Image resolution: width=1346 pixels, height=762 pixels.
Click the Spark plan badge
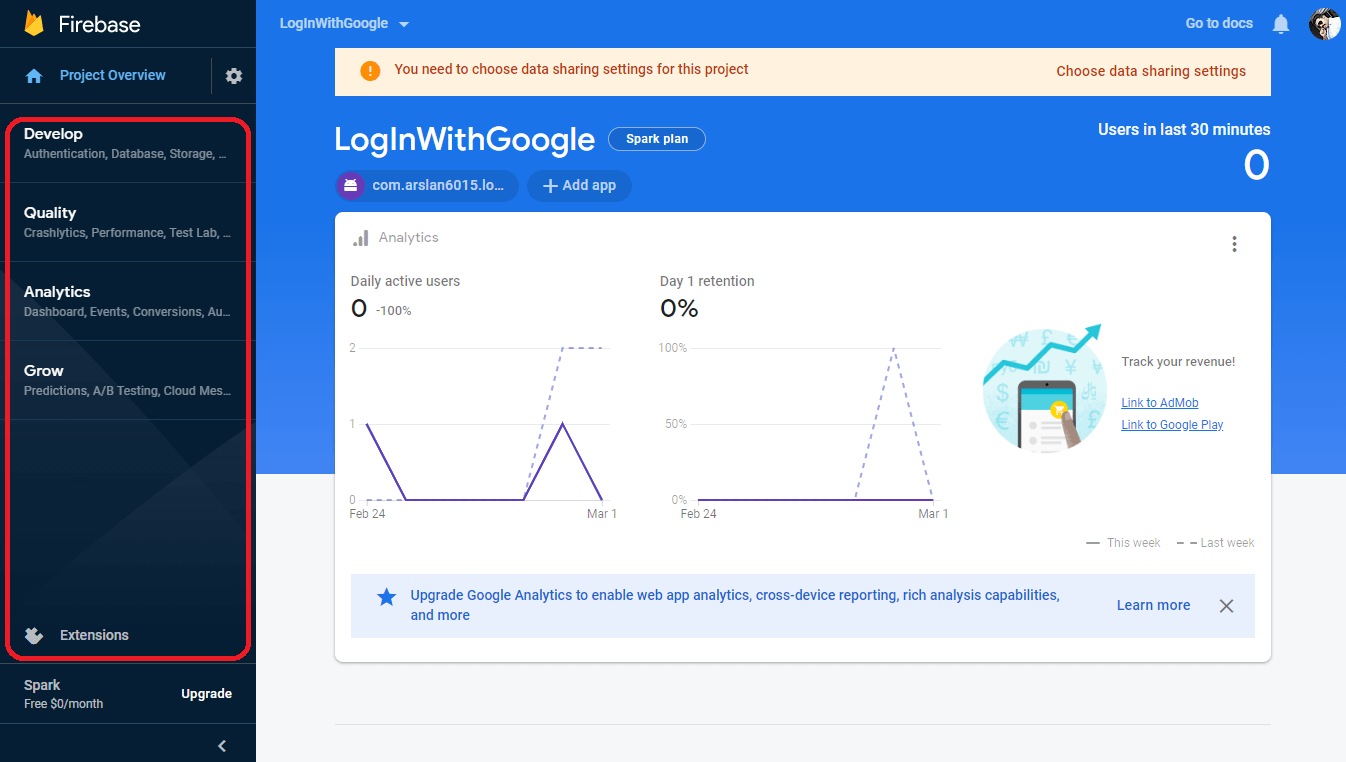(657, 139)
